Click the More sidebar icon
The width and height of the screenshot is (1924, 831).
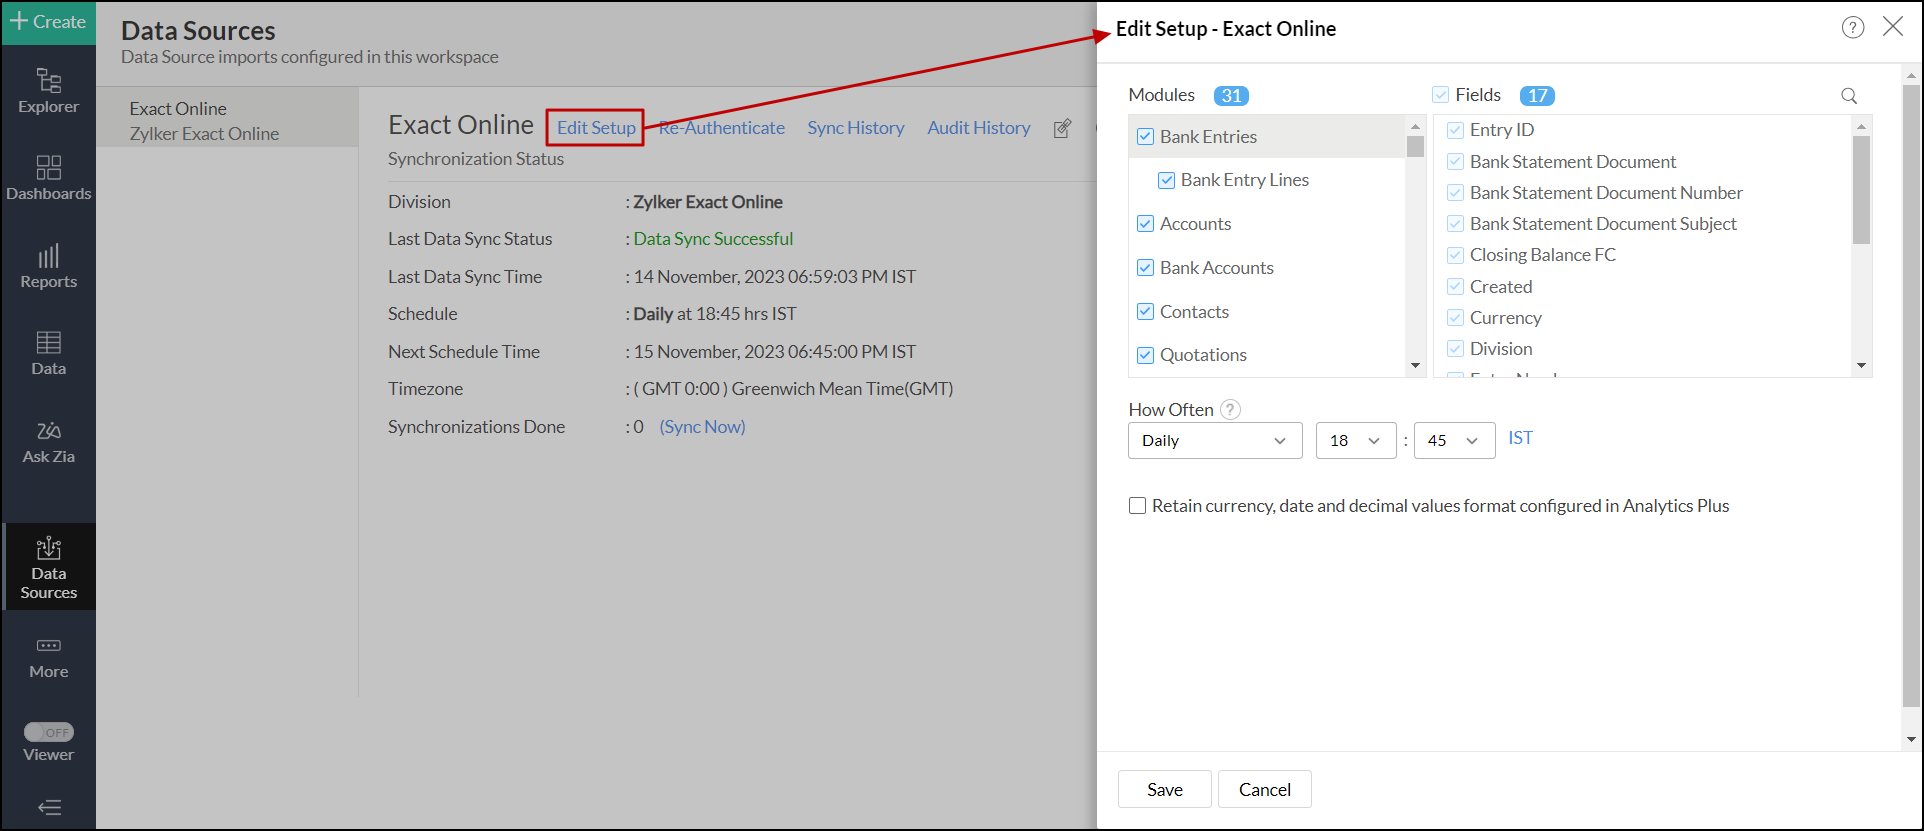click(48, 657)
